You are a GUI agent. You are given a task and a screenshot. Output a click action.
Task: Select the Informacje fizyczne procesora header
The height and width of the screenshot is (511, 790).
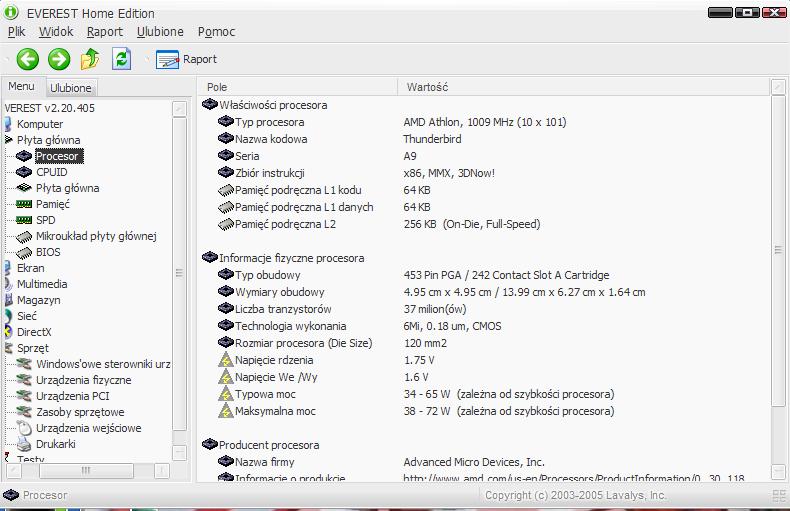tap(283, 258)
